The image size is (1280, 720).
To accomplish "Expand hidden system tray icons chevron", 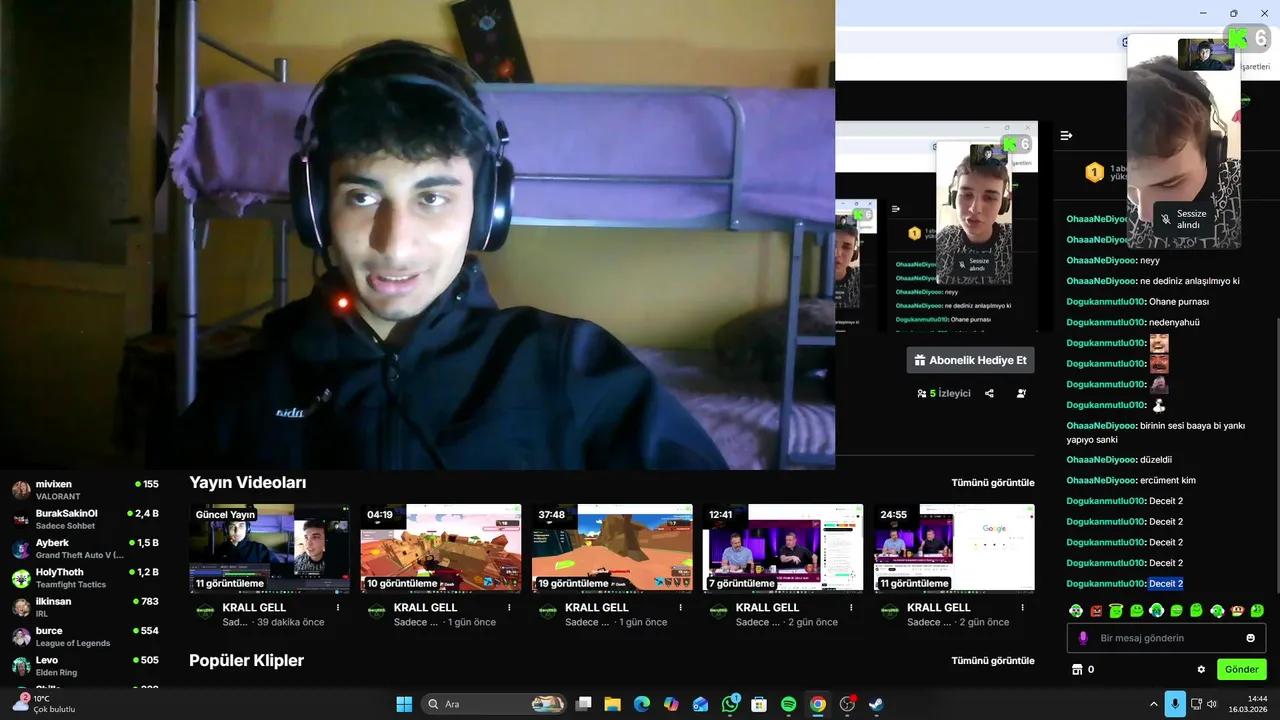I will (1153, 704).
